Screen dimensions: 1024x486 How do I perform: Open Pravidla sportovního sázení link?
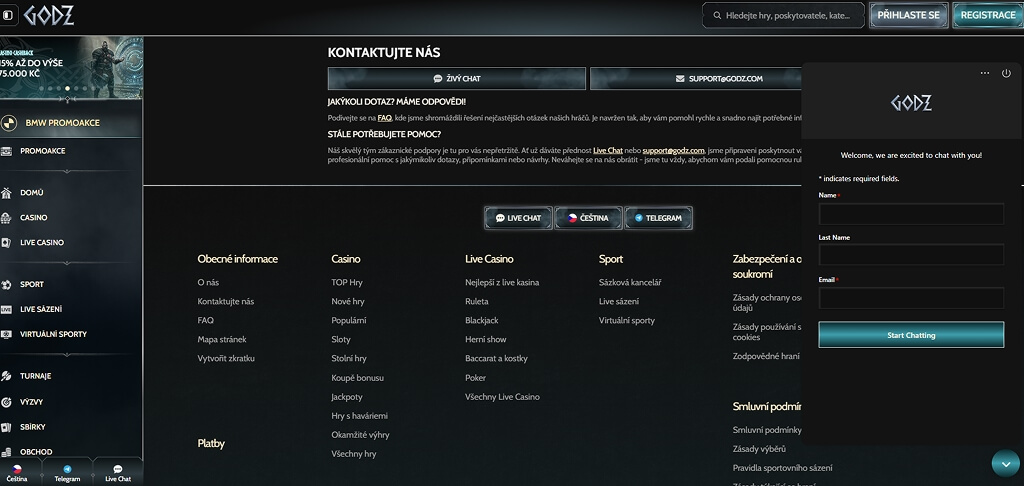[x=782, y=468]
